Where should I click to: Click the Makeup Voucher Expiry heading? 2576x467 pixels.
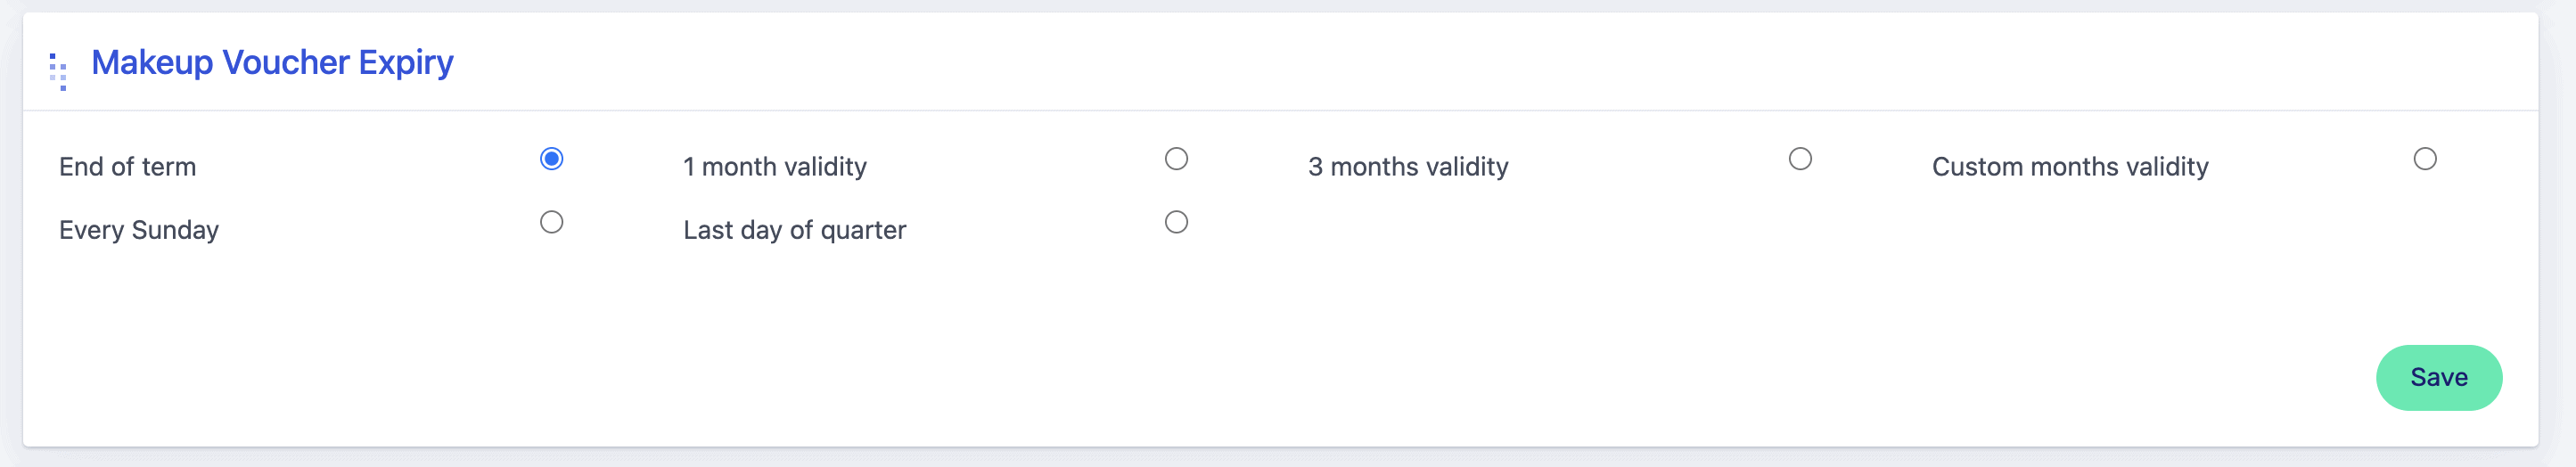tap(272, 63)
